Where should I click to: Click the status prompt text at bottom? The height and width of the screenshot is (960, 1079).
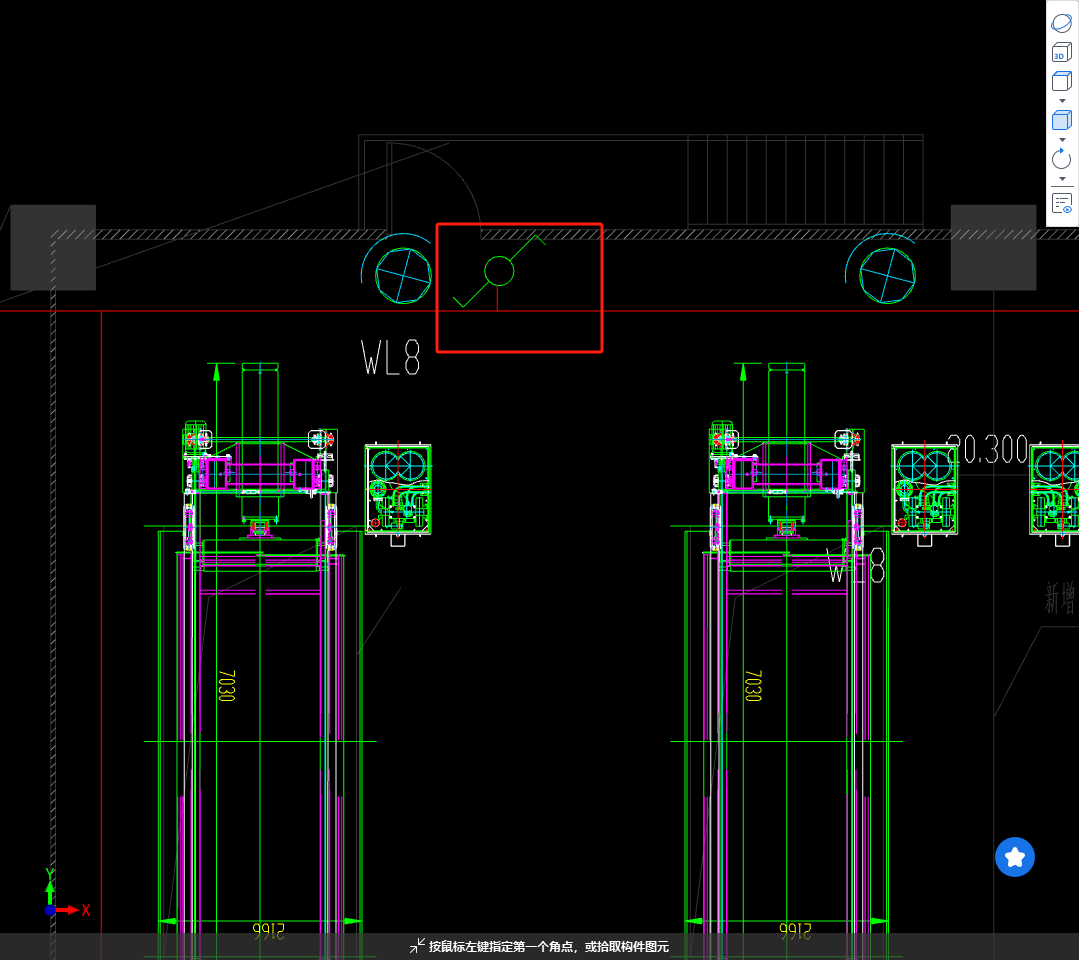[548, 946]
